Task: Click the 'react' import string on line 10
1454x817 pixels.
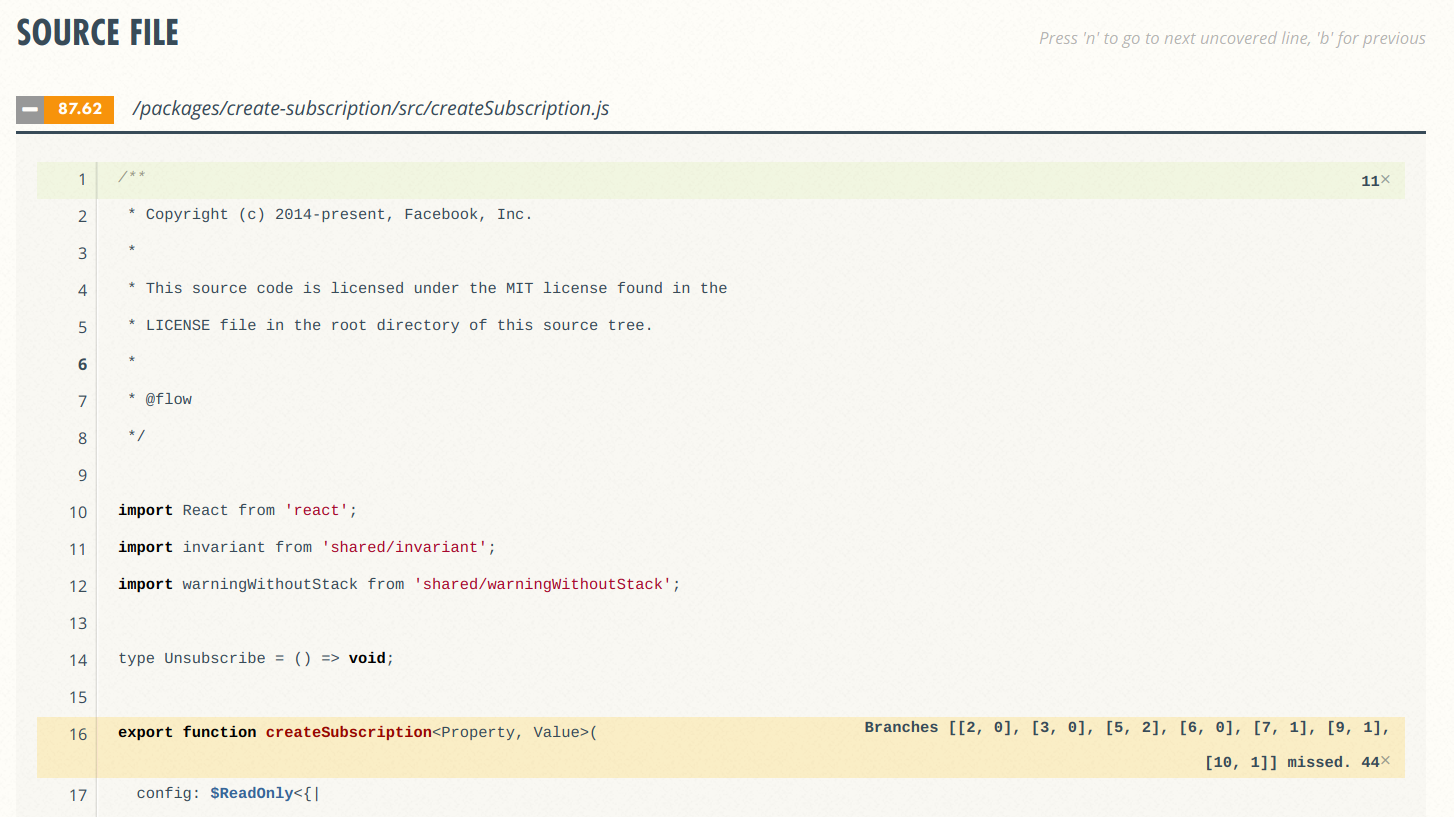Action: tap(318, 510)
